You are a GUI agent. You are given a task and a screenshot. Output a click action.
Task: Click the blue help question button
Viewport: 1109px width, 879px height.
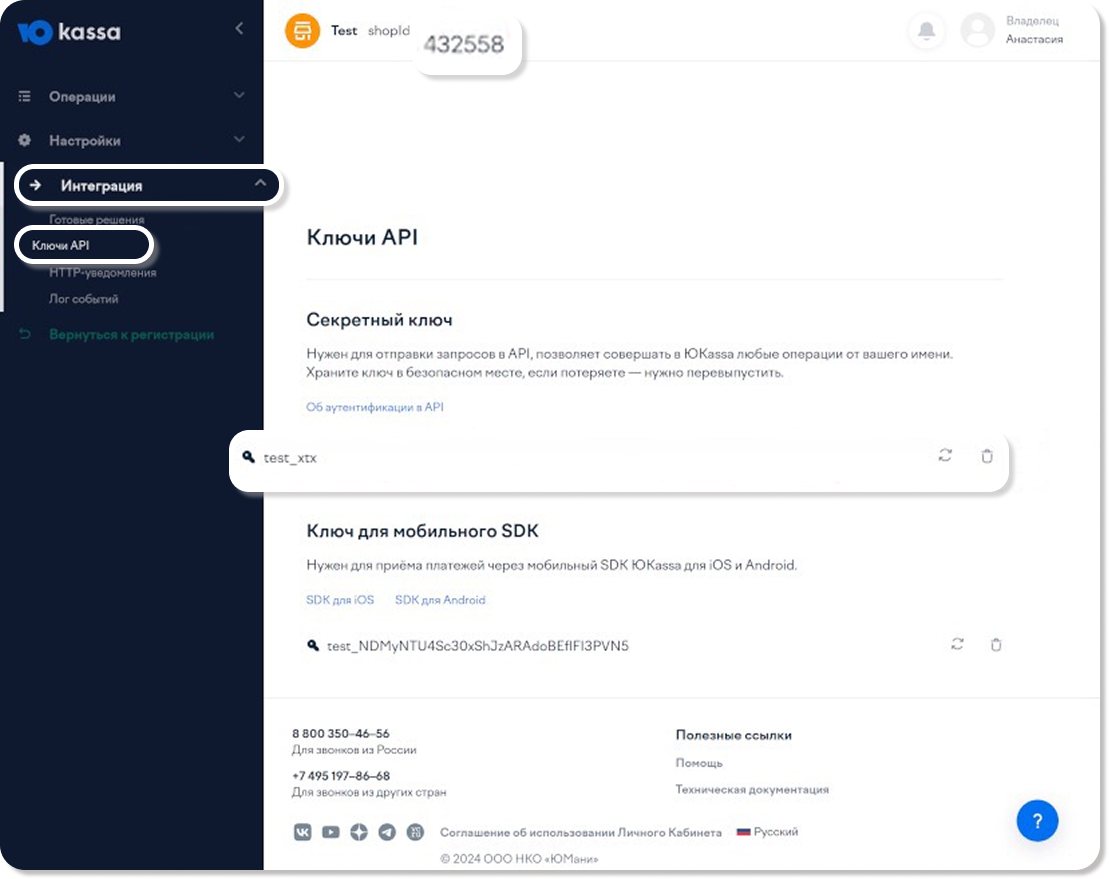[1037, 821]
